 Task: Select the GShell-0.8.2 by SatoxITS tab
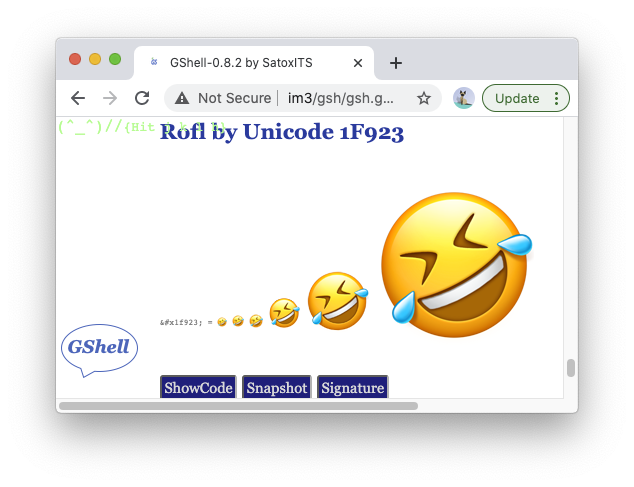click(x=240, y=63)
